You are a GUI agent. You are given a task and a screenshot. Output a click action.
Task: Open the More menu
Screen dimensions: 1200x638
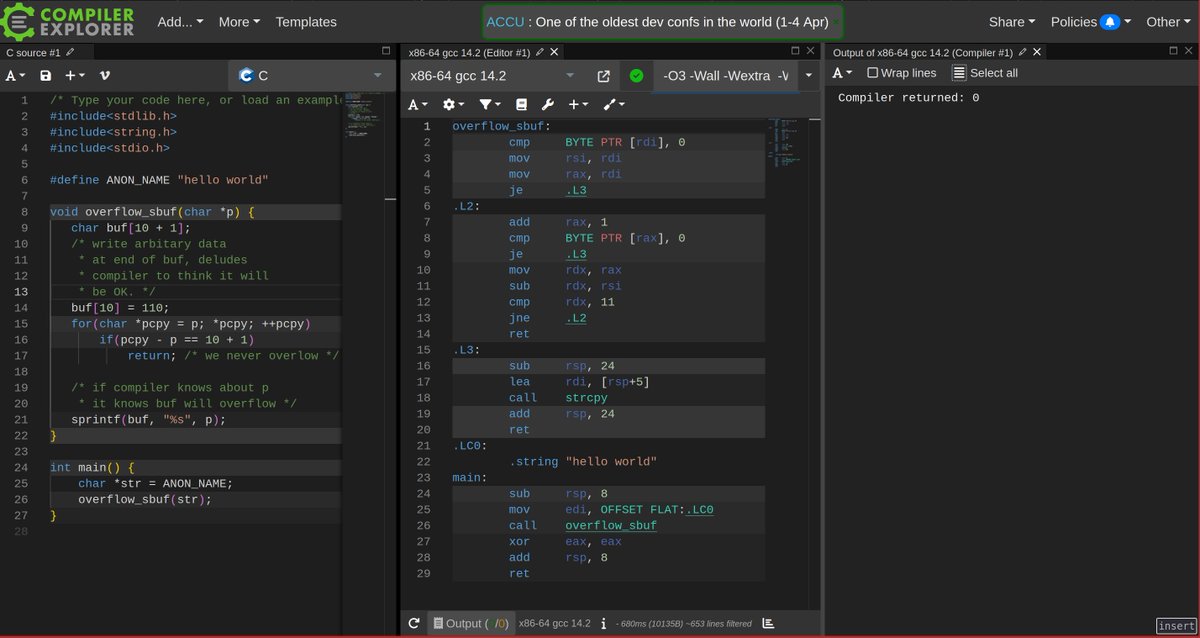239,21
